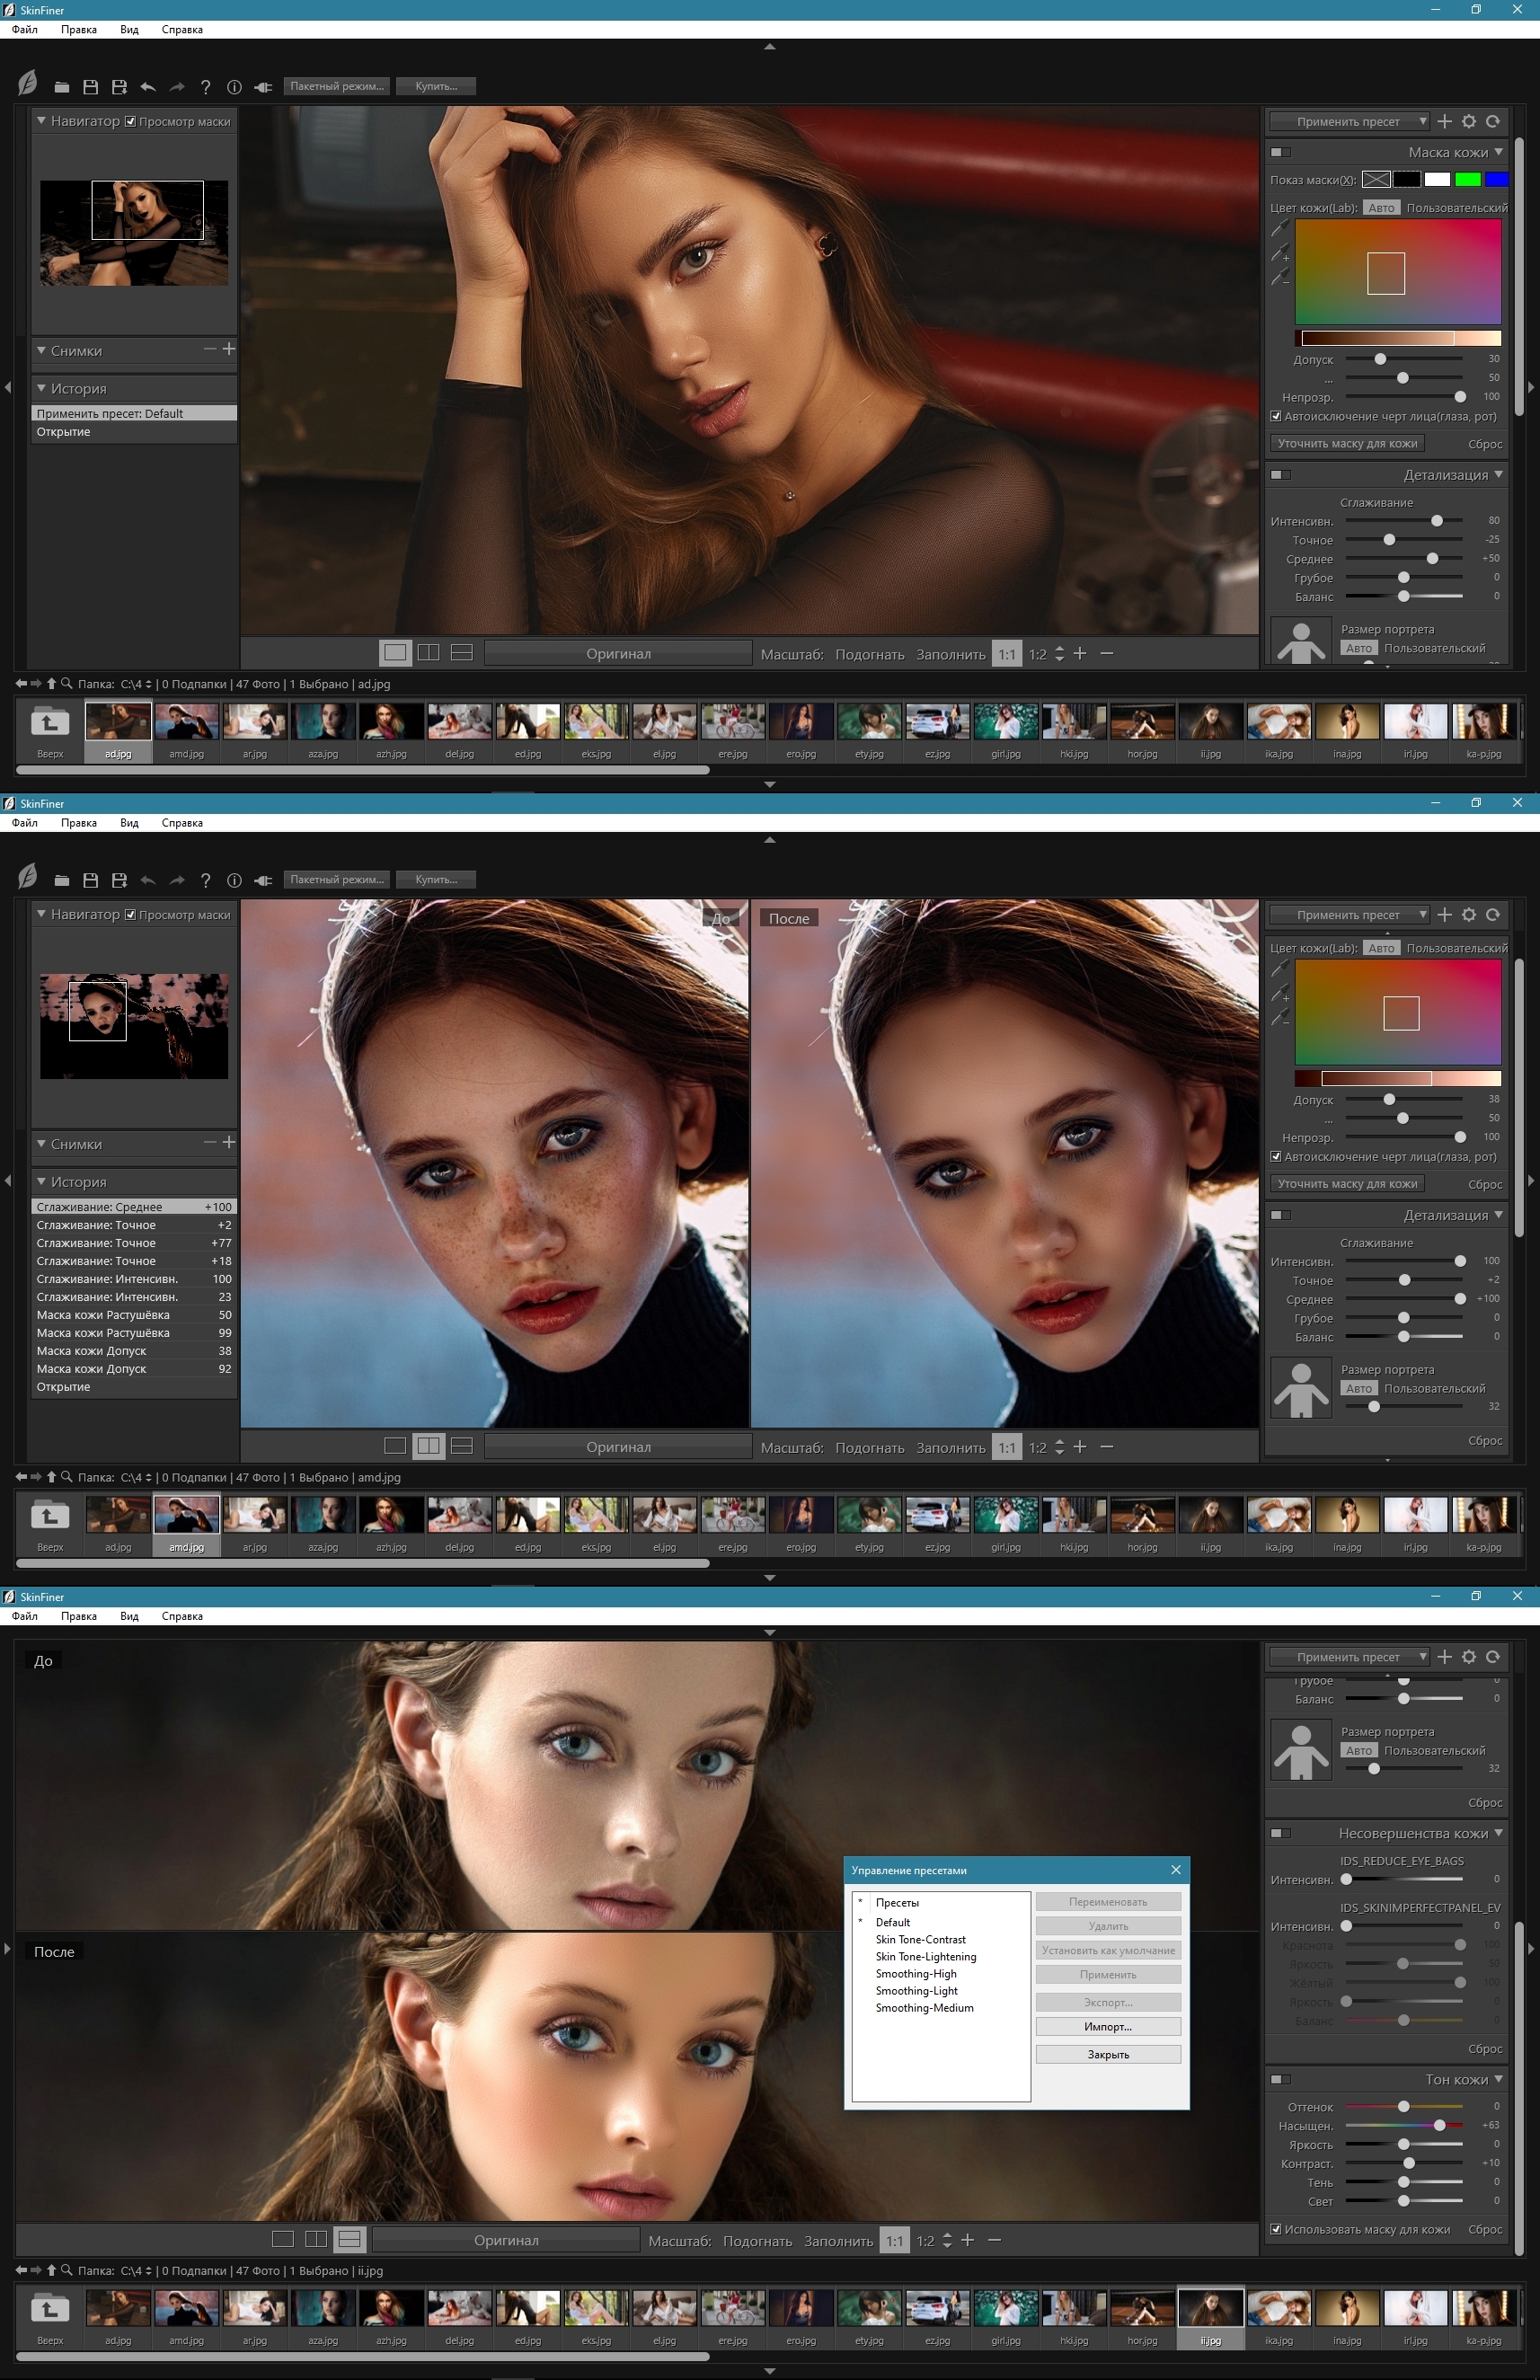
Task: Click the Импорт button in presets dialog
Action: [1108, 2026]
